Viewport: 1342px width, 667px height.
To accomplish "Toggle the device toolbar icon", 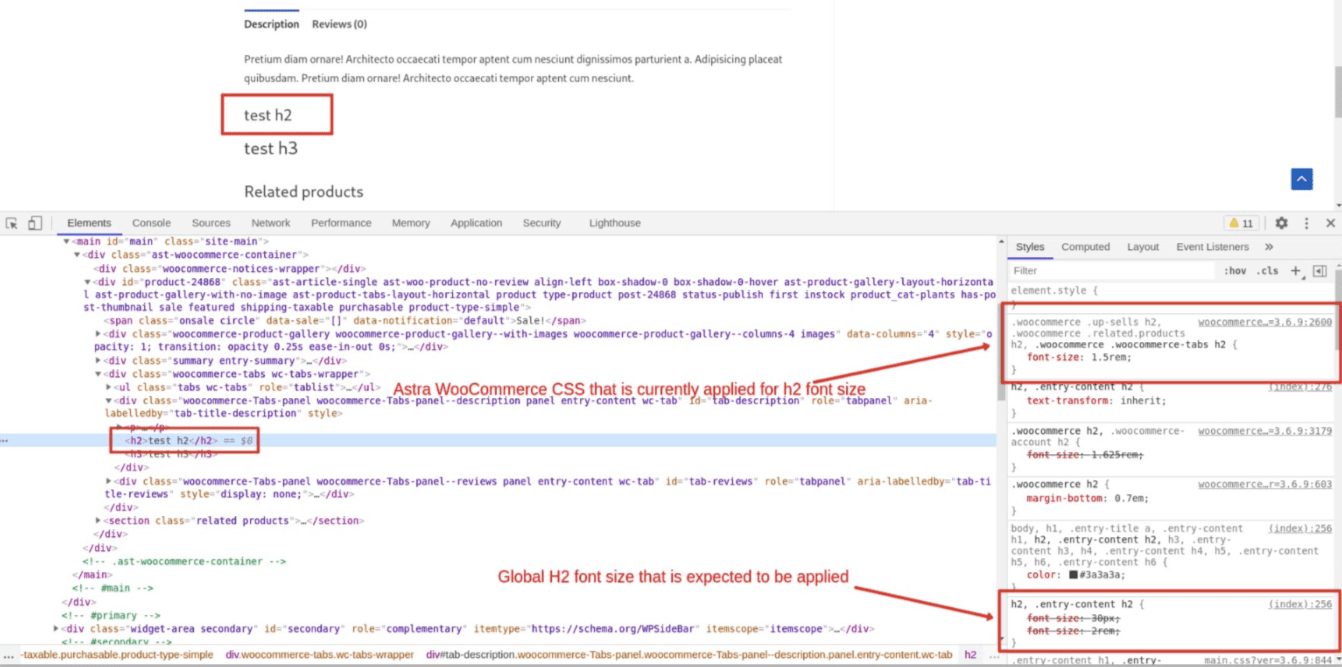I will tap(35, 223).
